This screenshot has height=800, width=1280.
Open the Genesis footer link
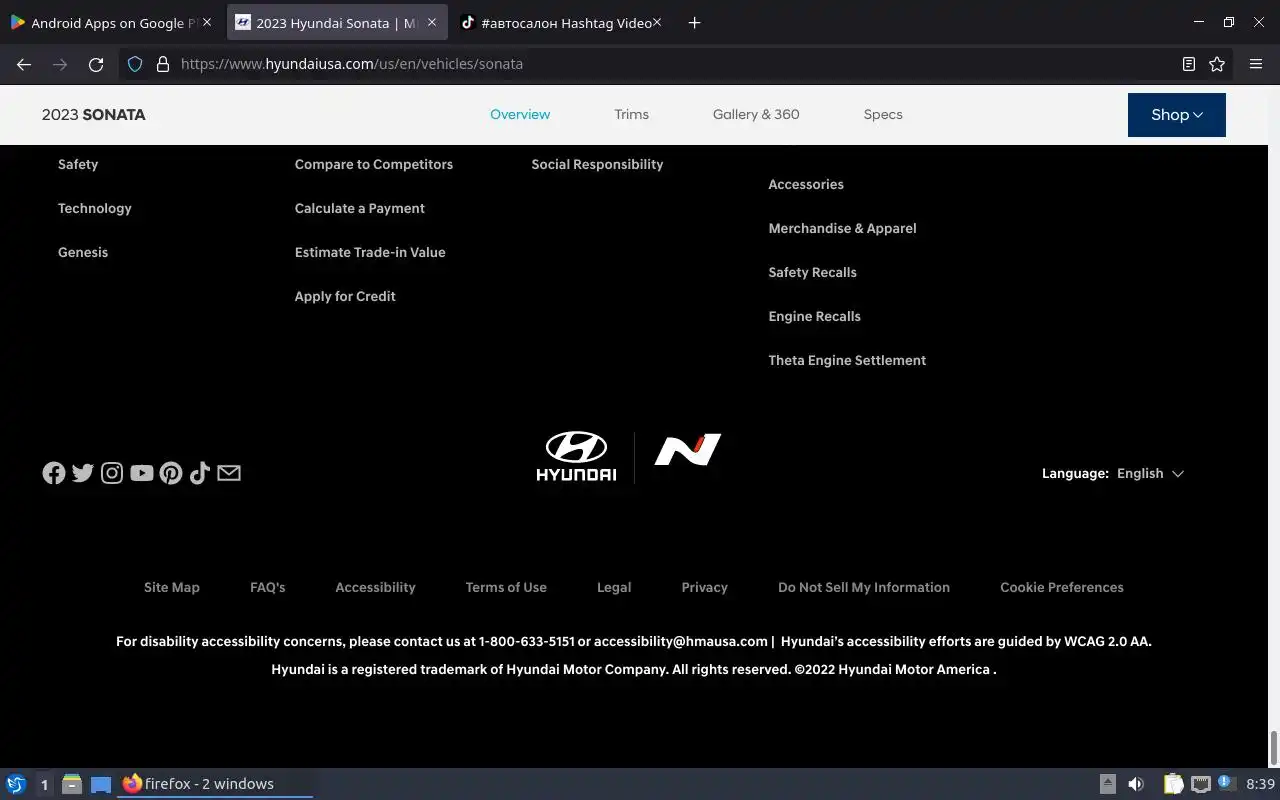tap(83, 253)
